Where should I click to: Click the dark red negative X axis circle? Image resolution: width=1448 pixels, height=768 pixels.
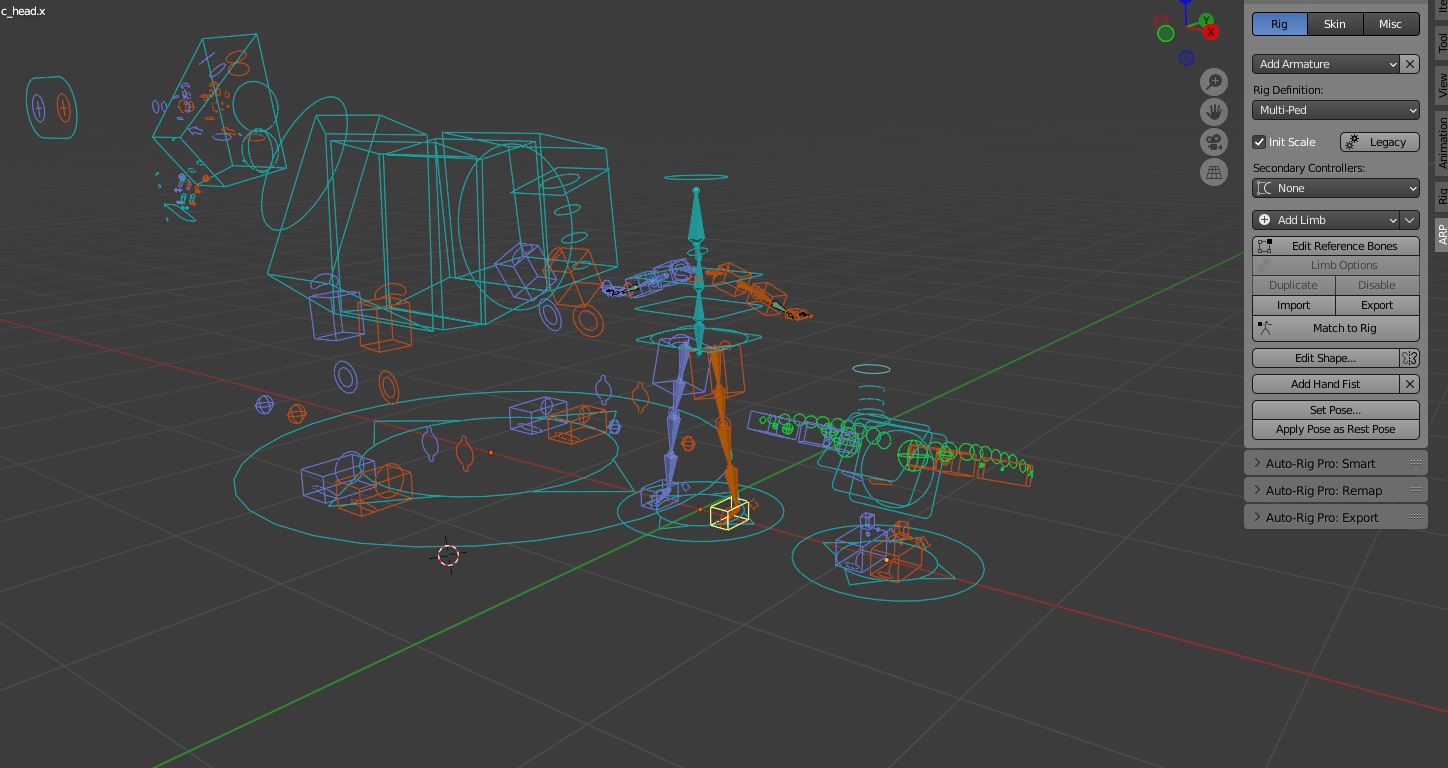[x=1161, y=21]
